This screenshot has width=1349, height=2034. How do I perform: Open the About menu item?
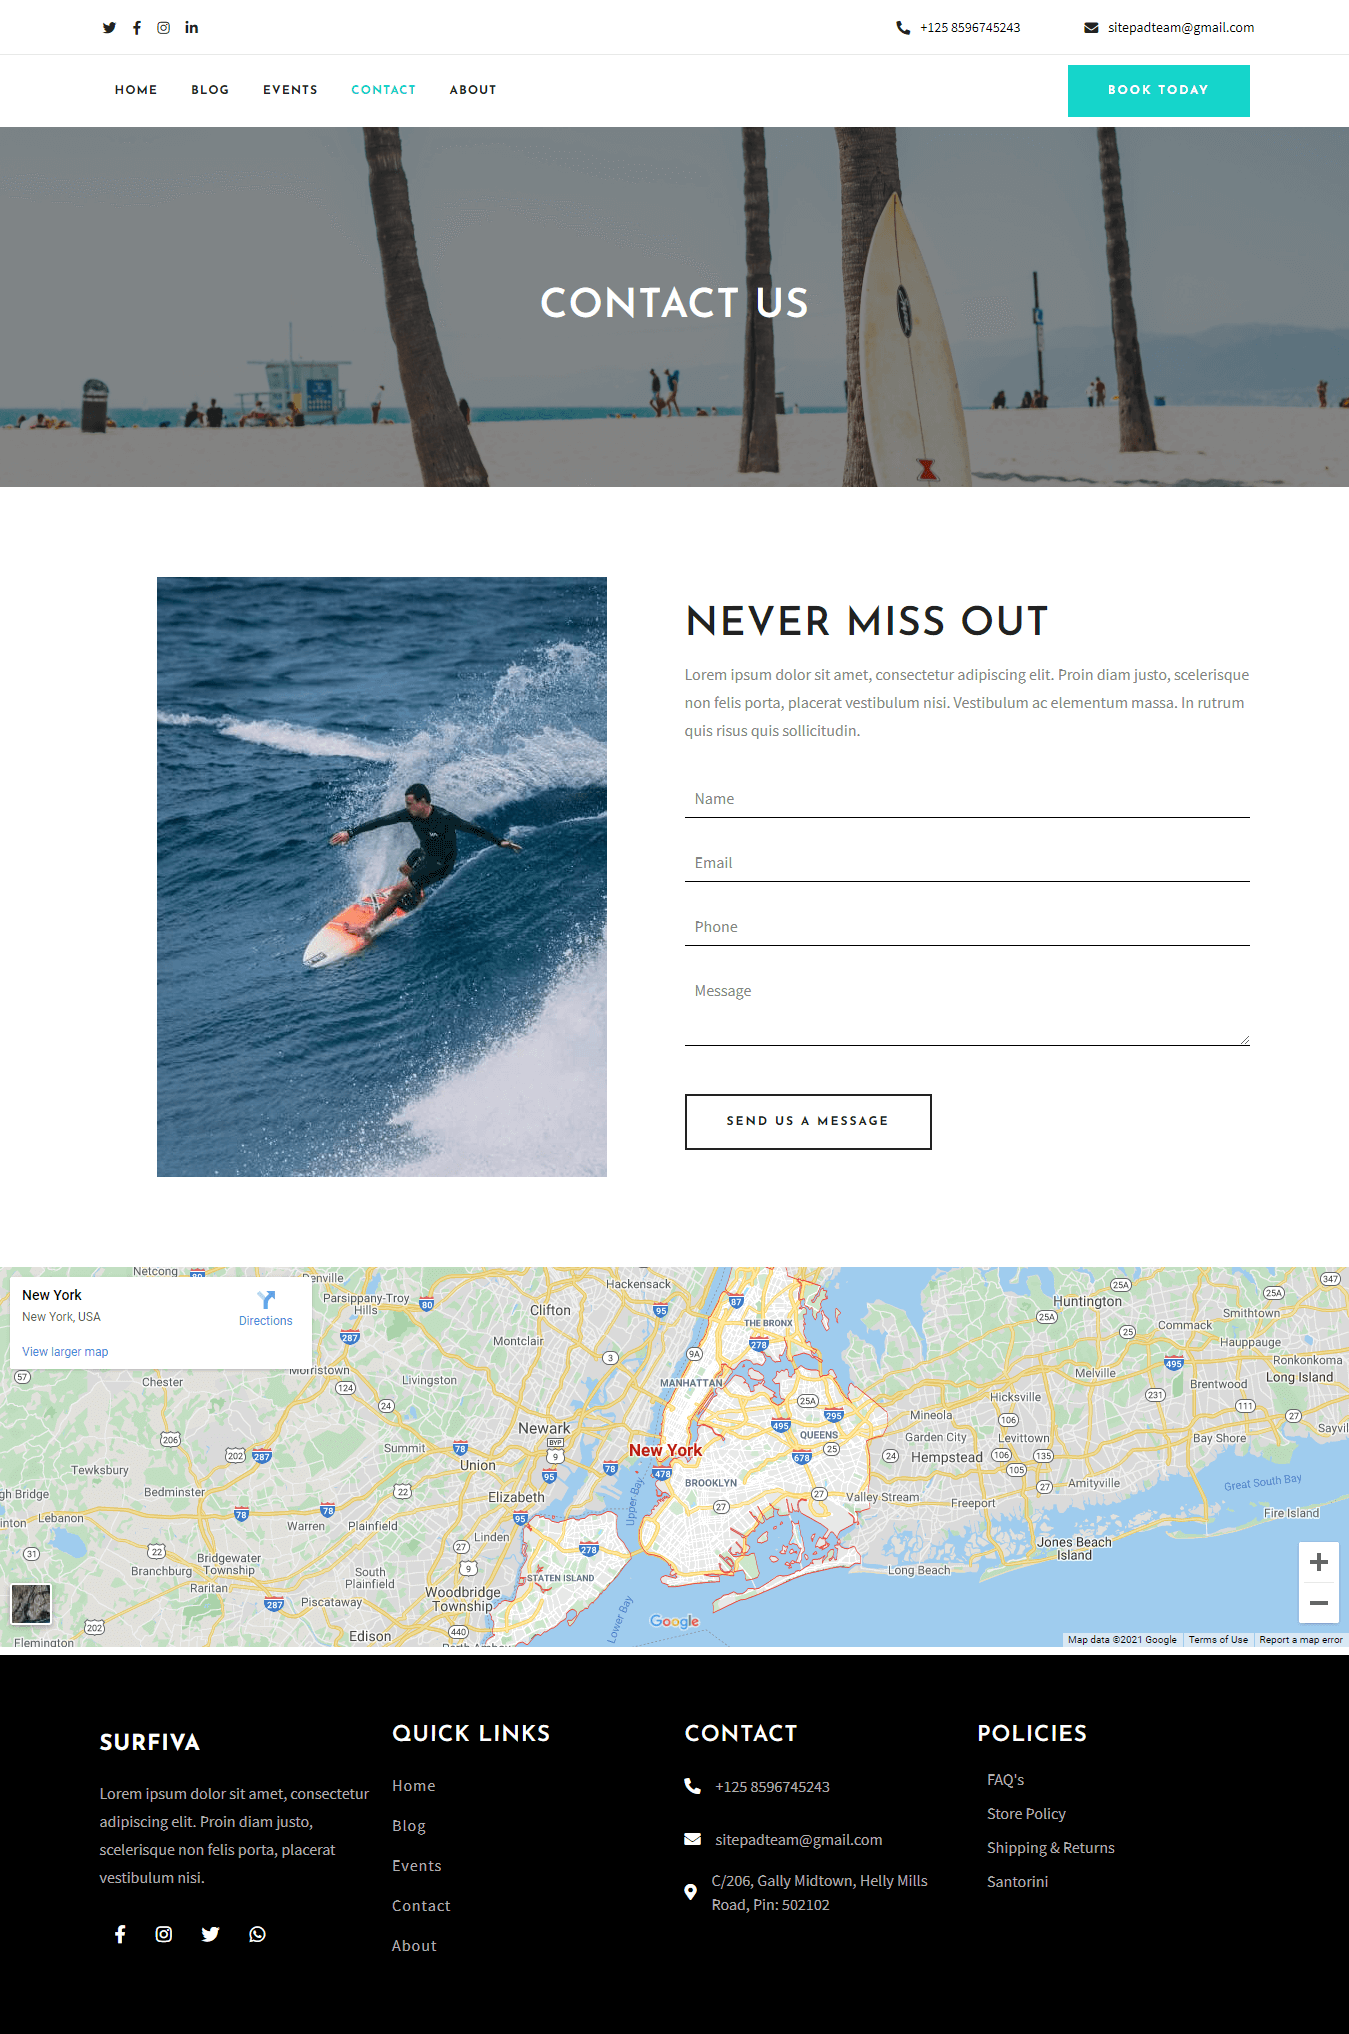pyautogui.click(x=473, y=90)
